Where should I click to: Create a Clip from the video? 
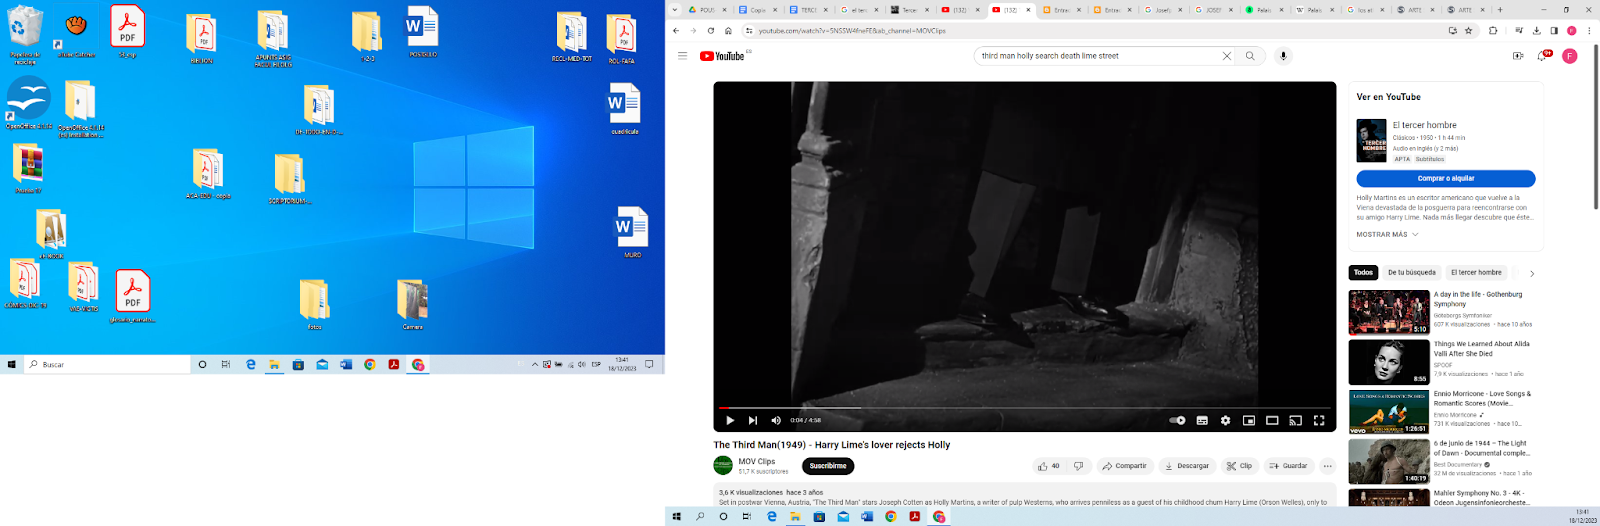pos(1239,466)
